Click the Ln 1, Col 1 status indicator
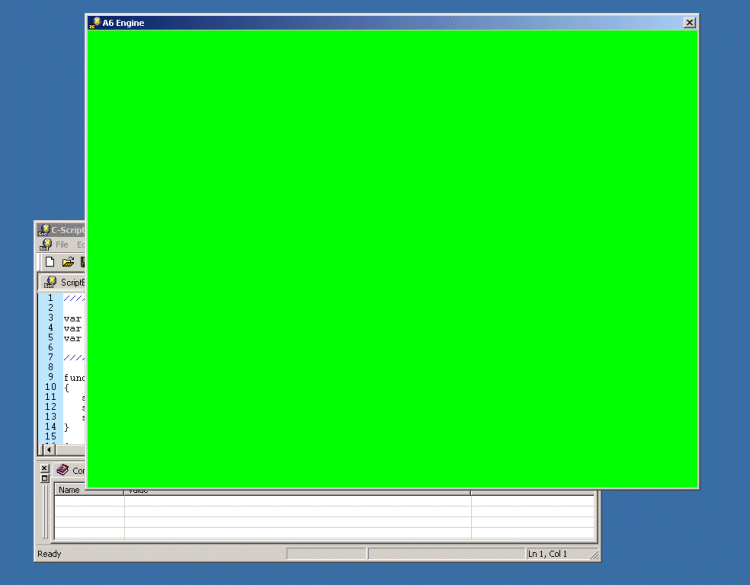The width and height of the screenshot is (750, 585). click(x=547, y=554)
